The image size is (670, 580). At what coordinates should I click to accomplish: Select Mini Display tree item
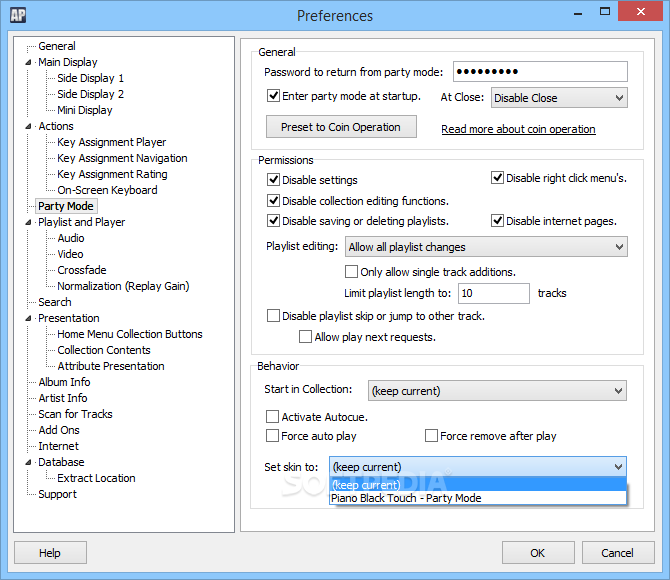click(x=85, y=110)
